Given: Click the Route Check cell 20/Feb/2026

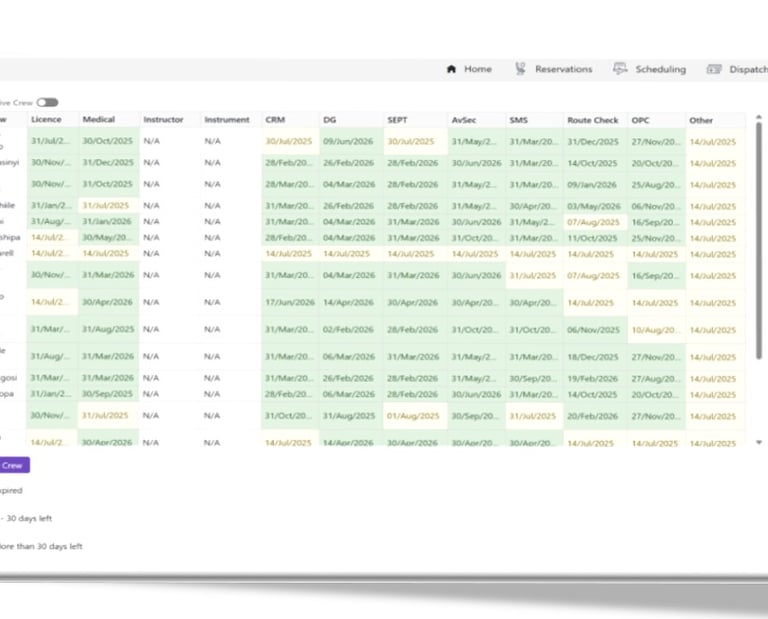Looking at the screenshot, I should (x=593, y=416).
